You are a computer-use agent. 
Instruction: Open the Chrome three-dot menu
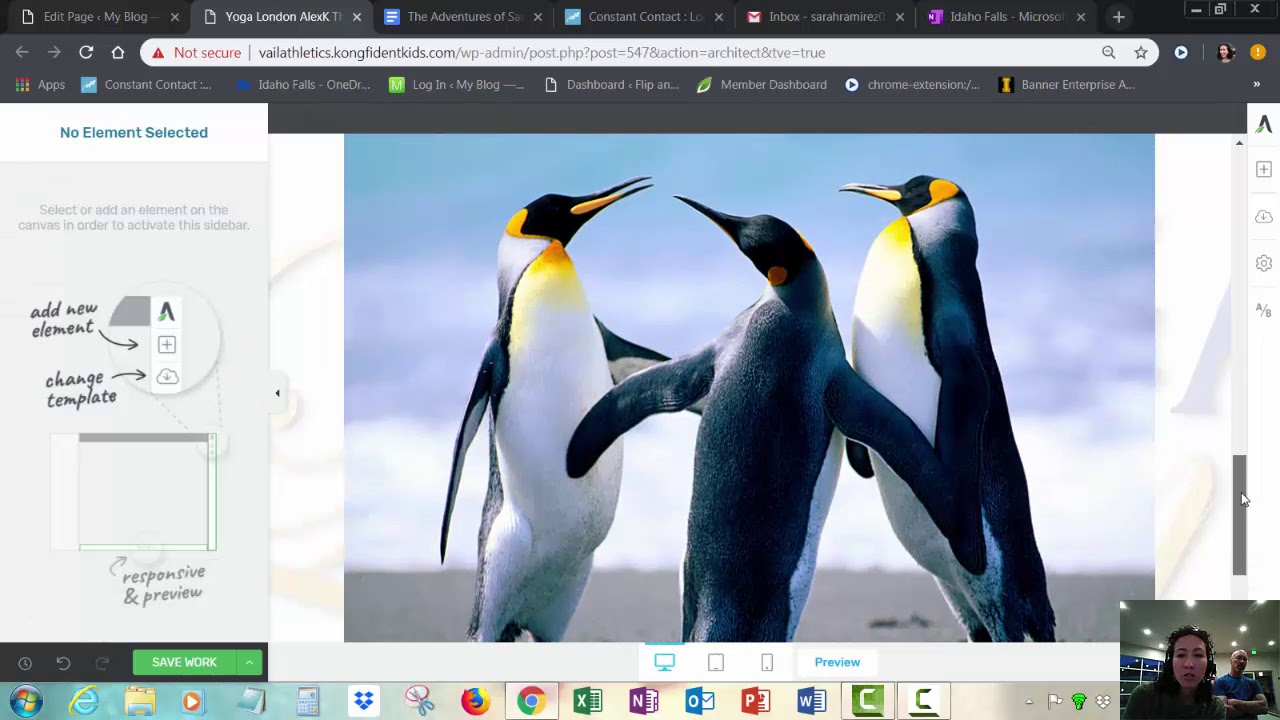point(1260,52)
